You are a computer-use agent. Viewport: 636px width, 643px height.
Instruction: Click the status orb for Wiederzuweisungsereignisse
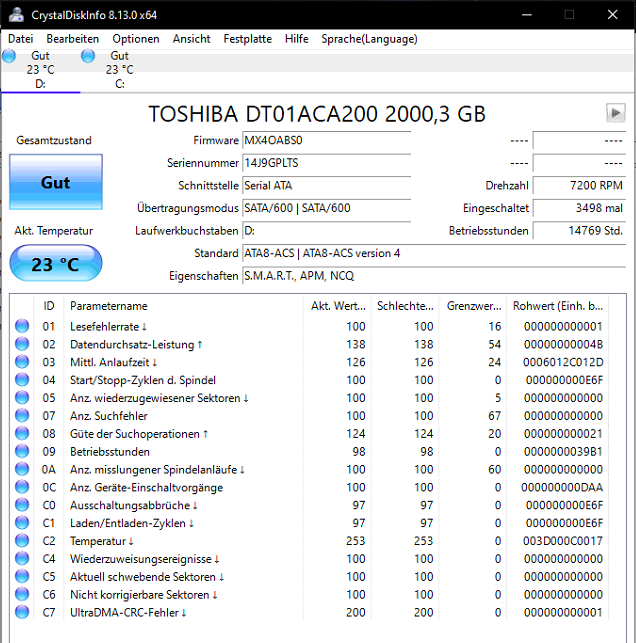tap(22, 559)
